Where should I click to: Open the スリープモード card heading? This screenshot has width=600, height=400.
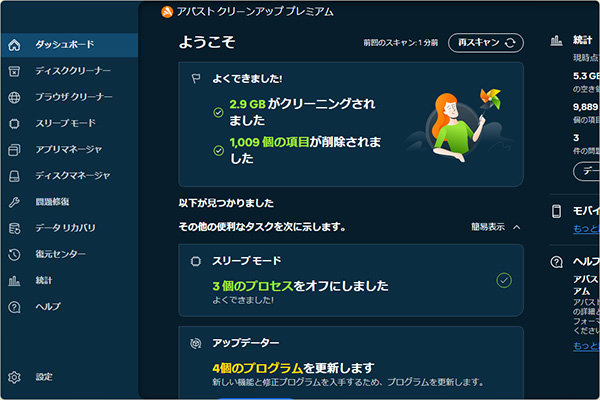(x=247, y=261)
